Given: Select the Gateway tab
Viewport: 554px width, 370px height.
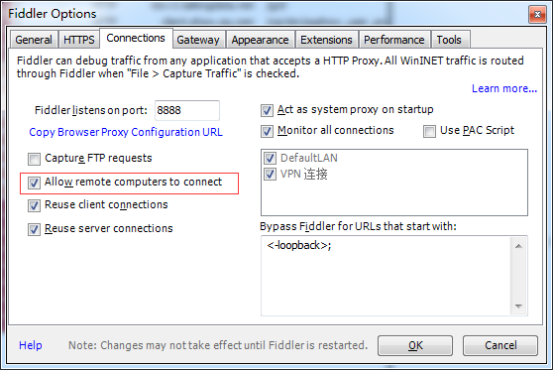Looking at the screenshot, I should click(198, 40).
